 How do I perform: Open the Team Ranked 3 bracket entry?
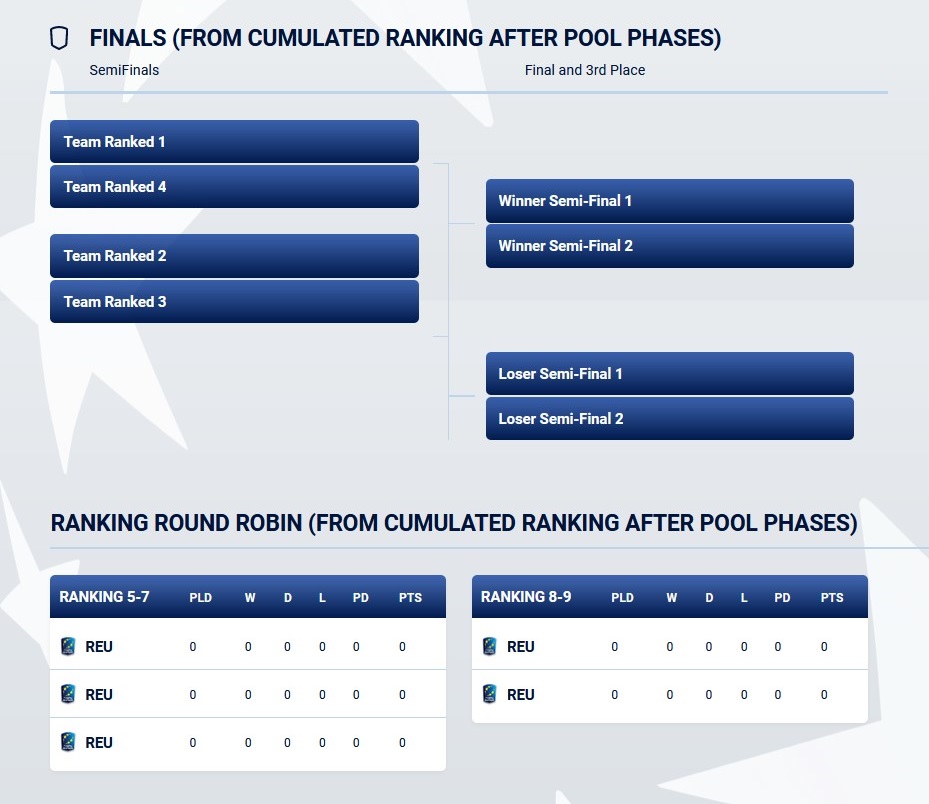coord(234,302)
